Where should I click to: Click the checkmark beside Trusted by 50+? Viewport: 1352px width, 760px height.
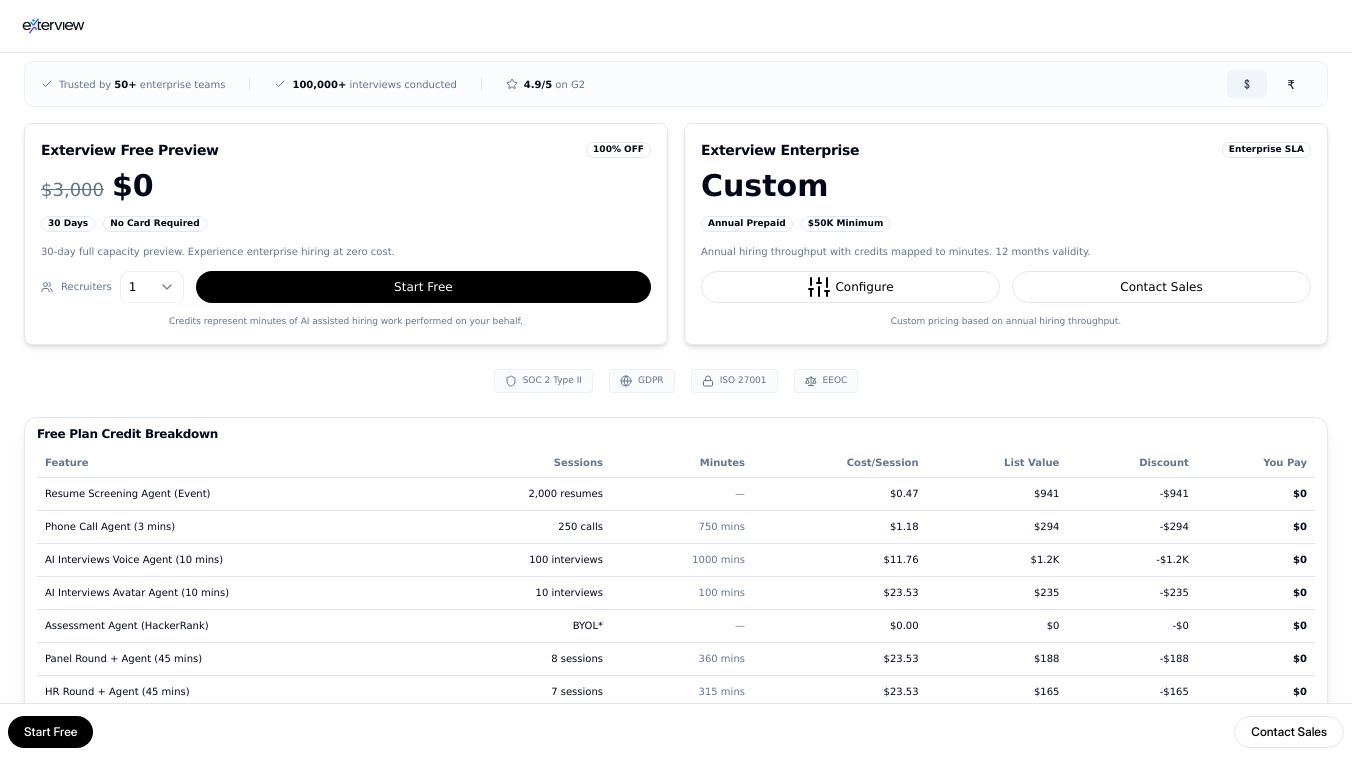(x=47, y=84)
